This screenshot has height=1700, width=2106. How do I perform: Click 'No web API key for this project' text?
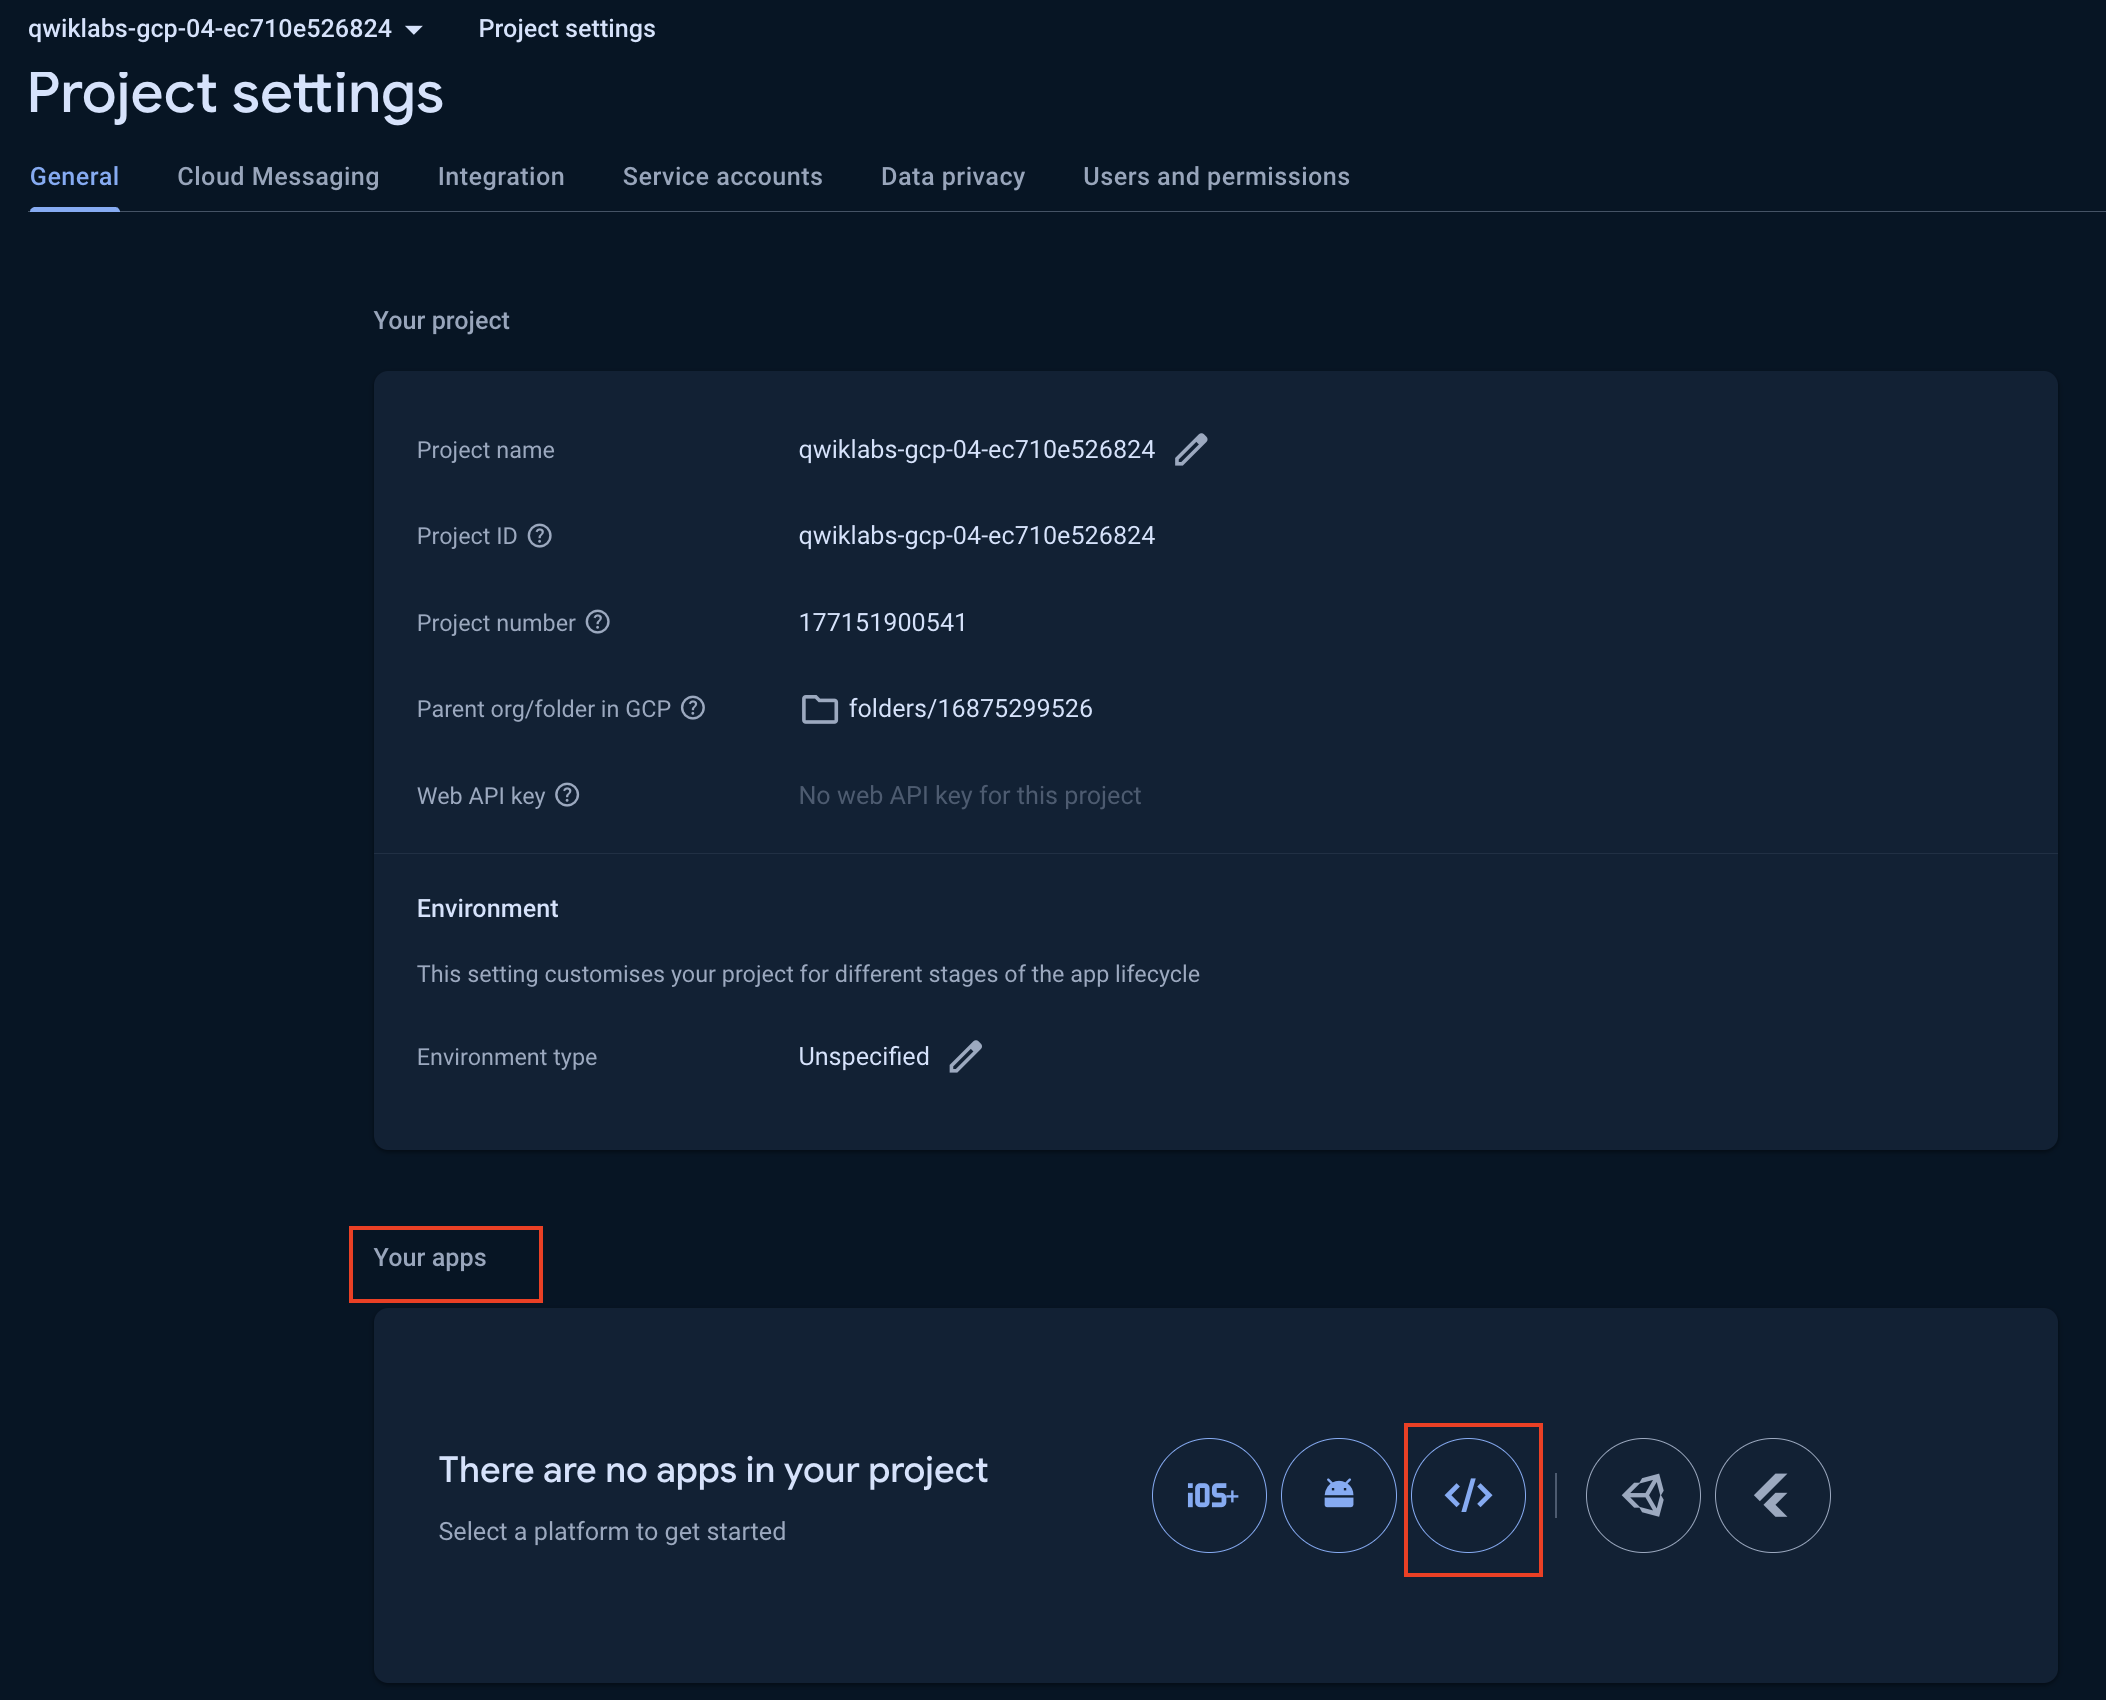[x=969, y=796]
